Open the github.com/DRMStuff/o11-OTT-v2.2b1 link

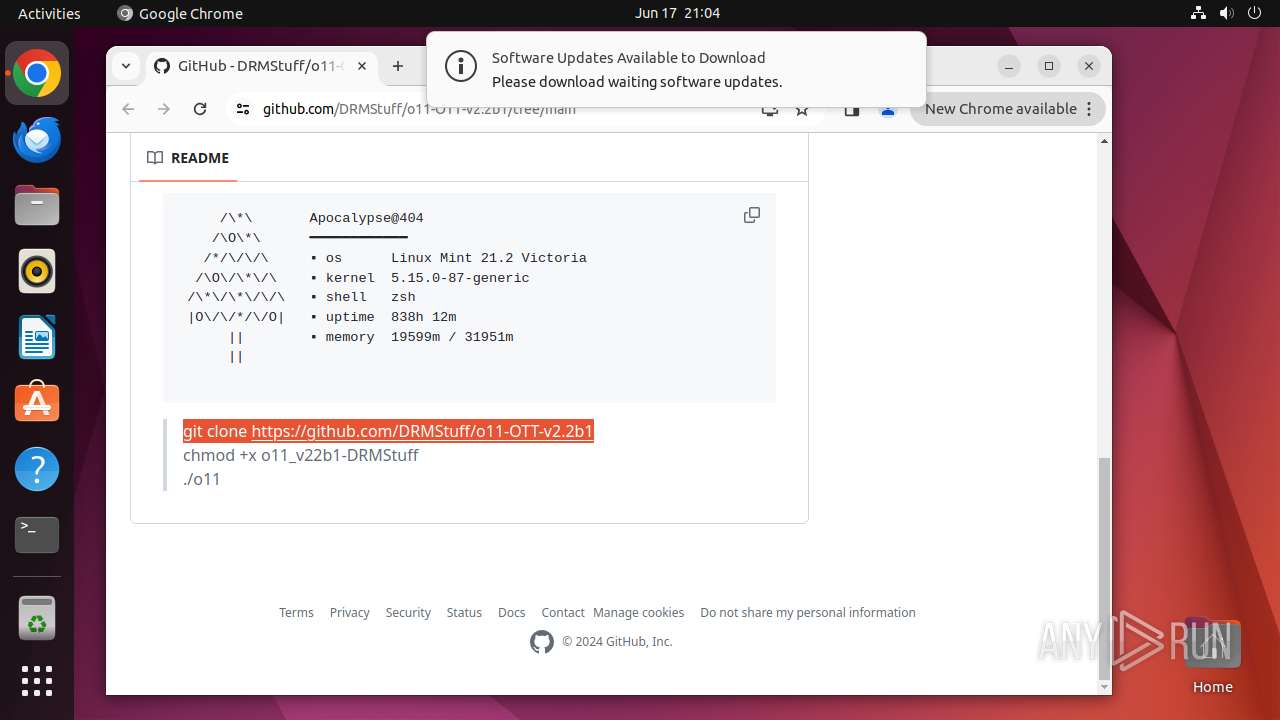point(422,431)
